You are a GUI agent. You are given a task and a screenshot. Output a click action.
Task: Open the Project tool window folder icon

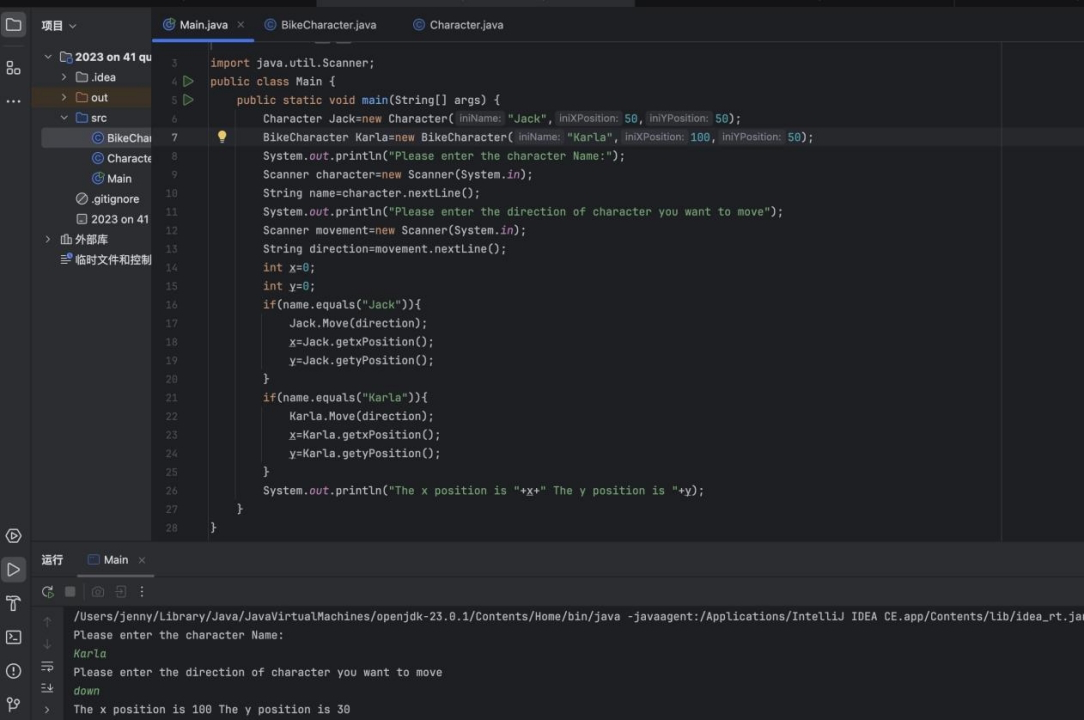(14, 25)
